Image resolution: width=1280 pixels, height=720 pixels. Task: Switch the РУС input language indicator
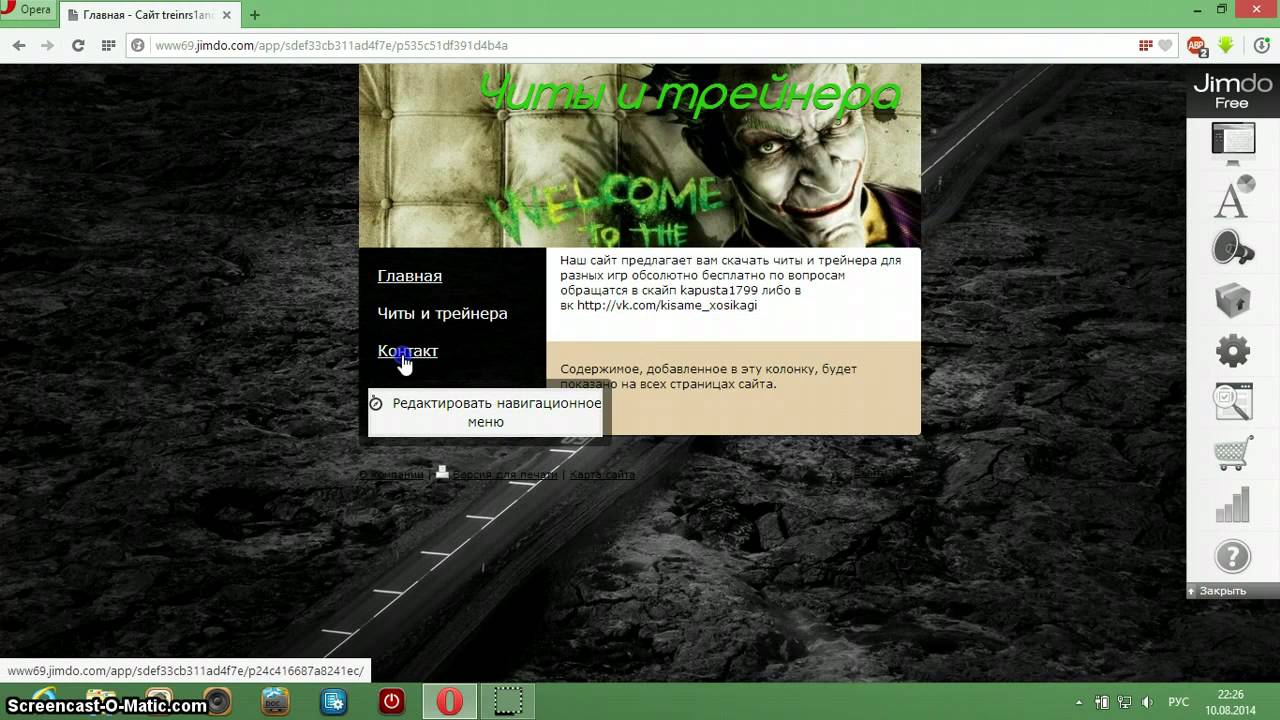click(x=1179, y=702)
